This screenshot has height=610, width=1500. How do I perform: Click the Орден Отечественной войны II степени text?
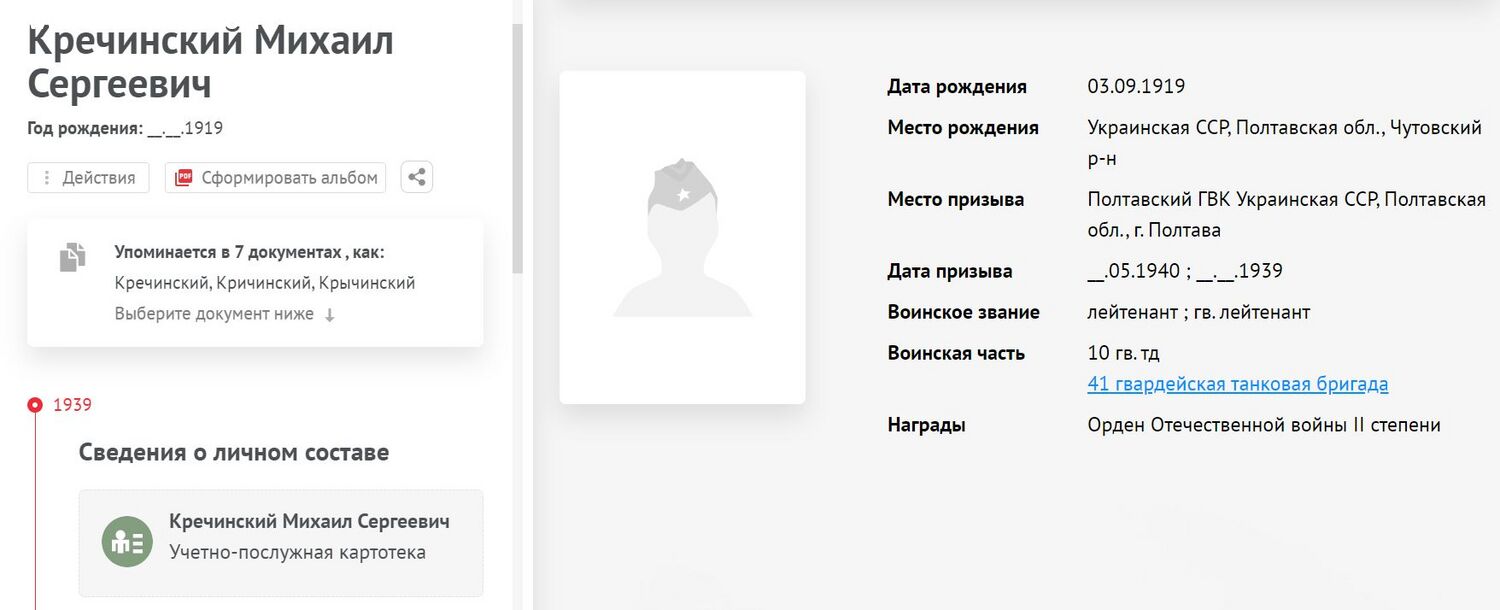pyautogui.click(x=1263, y=425)
